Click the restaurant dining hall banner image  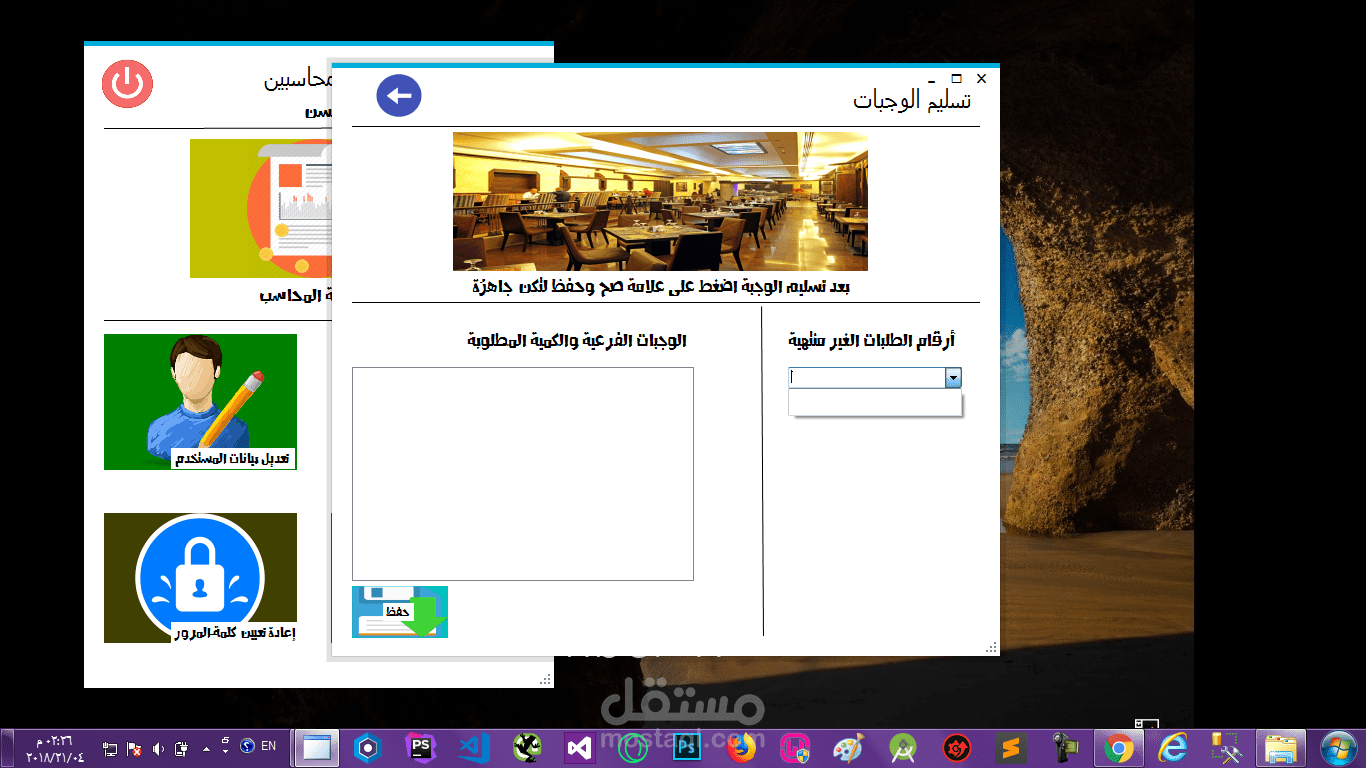coord(660,201)
